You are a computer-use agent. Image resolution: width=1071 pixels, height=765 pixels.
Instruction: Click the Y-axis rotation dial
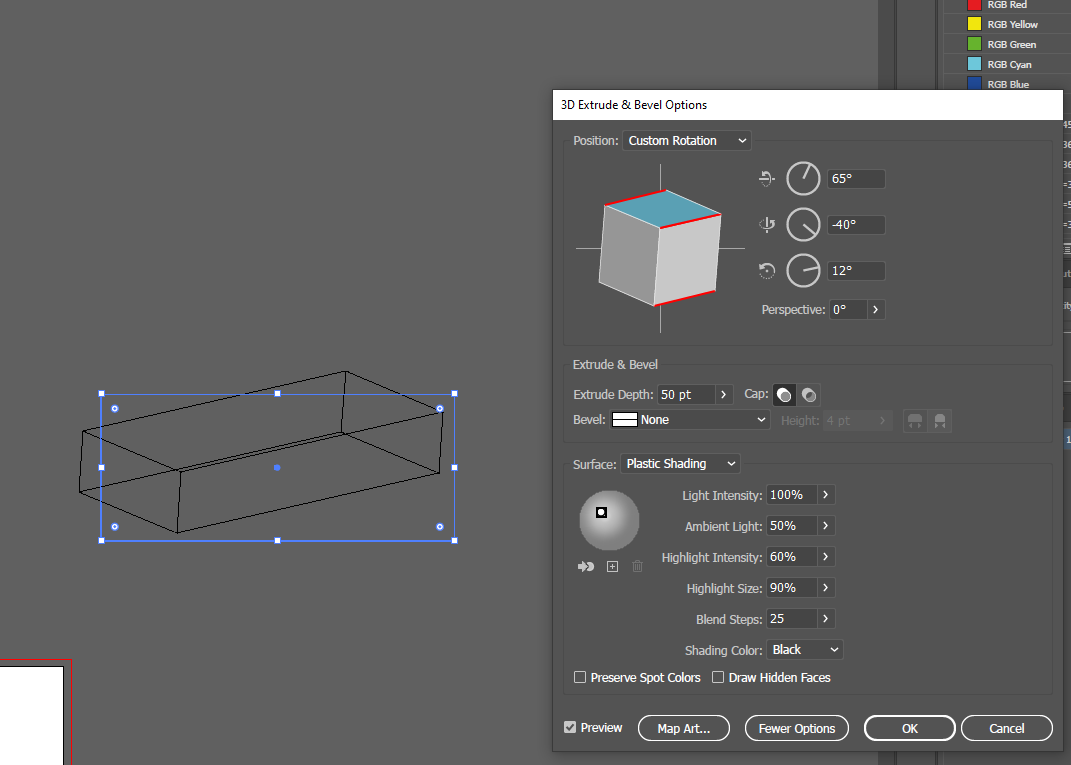tap(803, 225)
